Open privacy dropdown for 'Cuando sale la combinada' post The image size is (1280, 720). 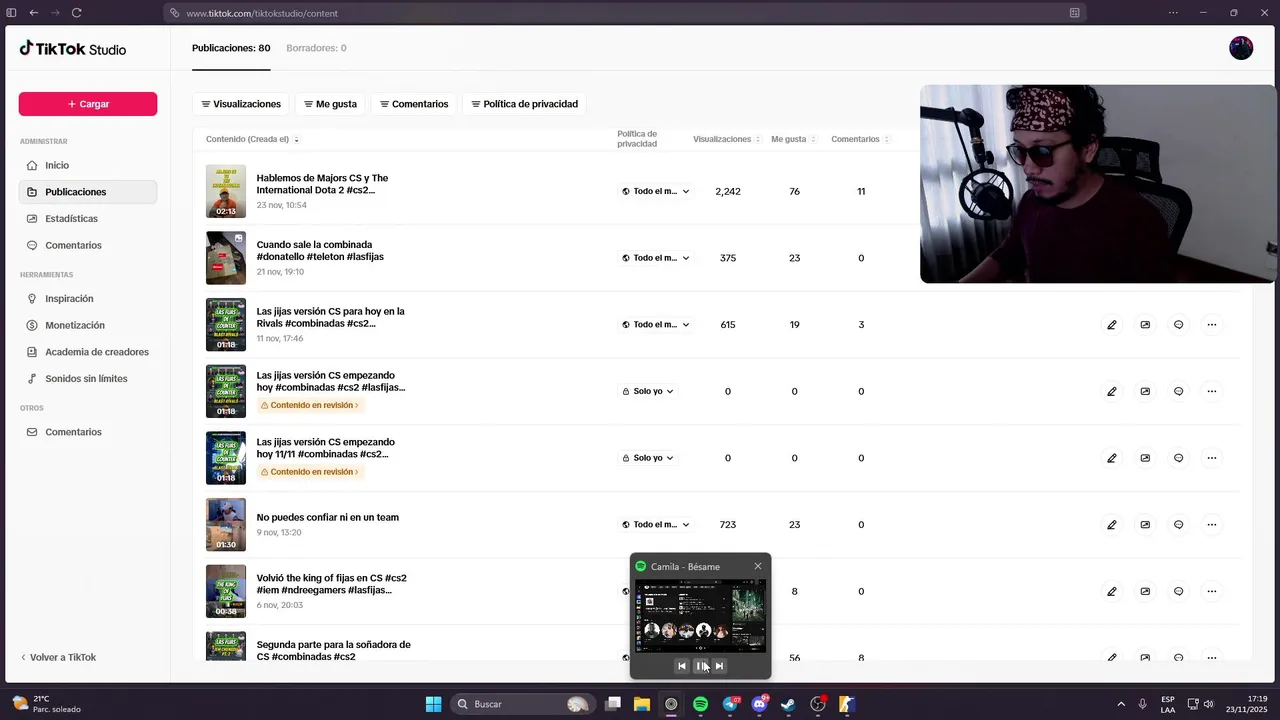point(656,258)
